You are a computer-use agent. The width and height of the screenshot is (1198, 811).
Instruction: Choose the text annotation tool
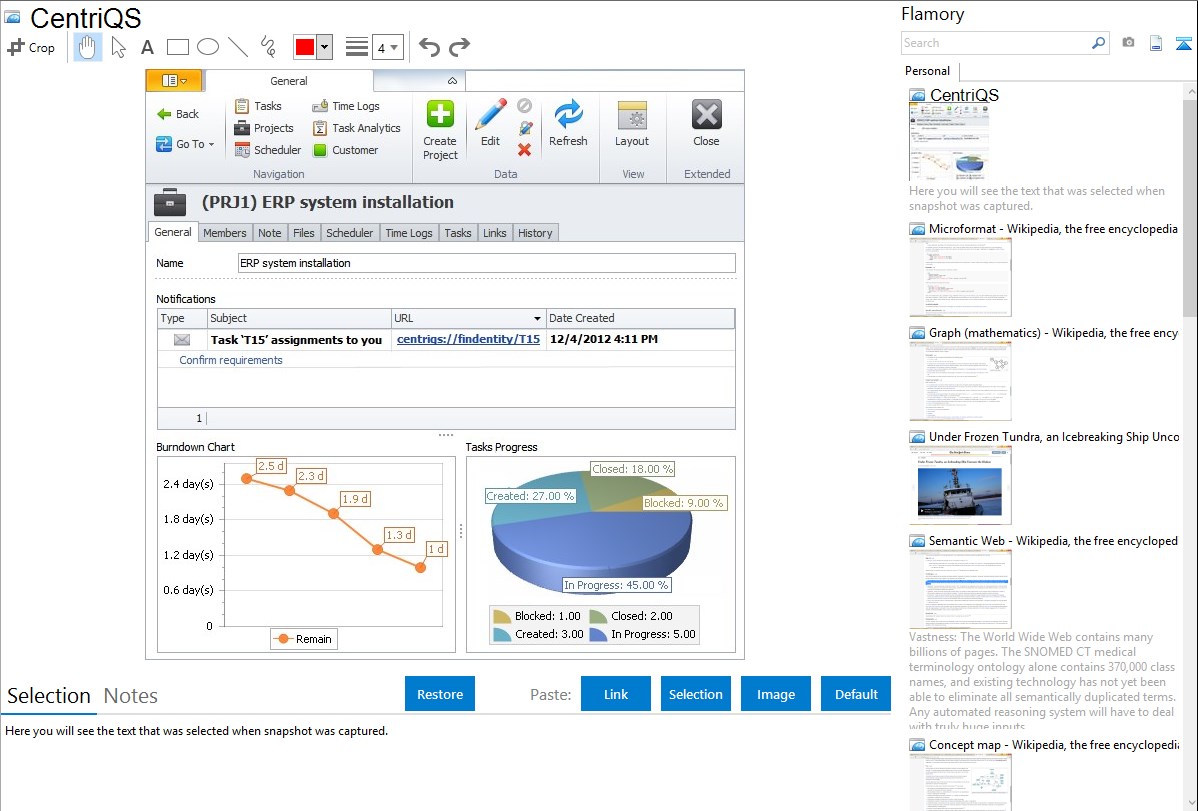click(147, 48)
